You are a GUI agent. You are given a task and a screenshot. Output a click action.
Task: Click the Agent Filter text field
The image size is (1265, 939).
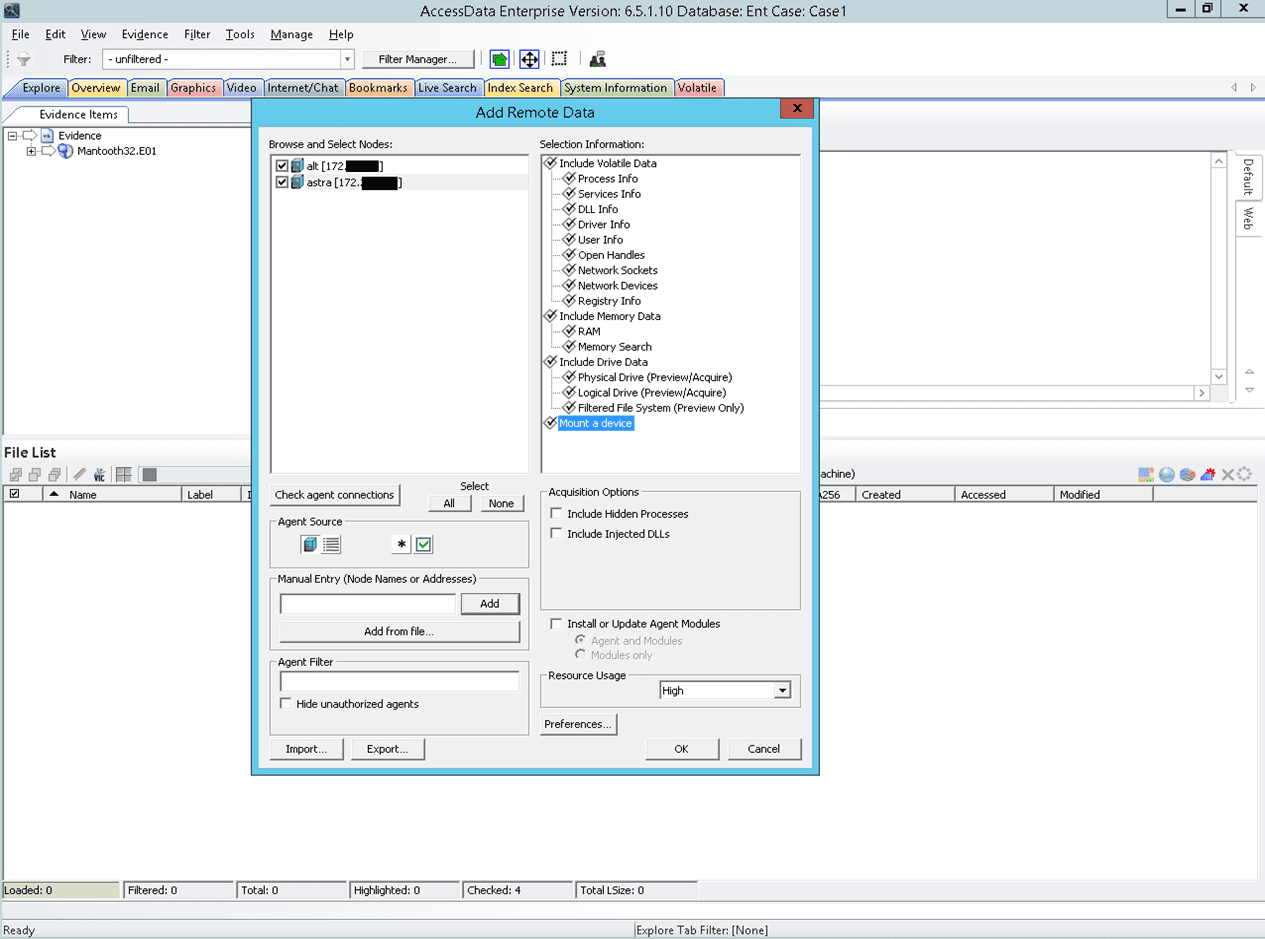399,681
